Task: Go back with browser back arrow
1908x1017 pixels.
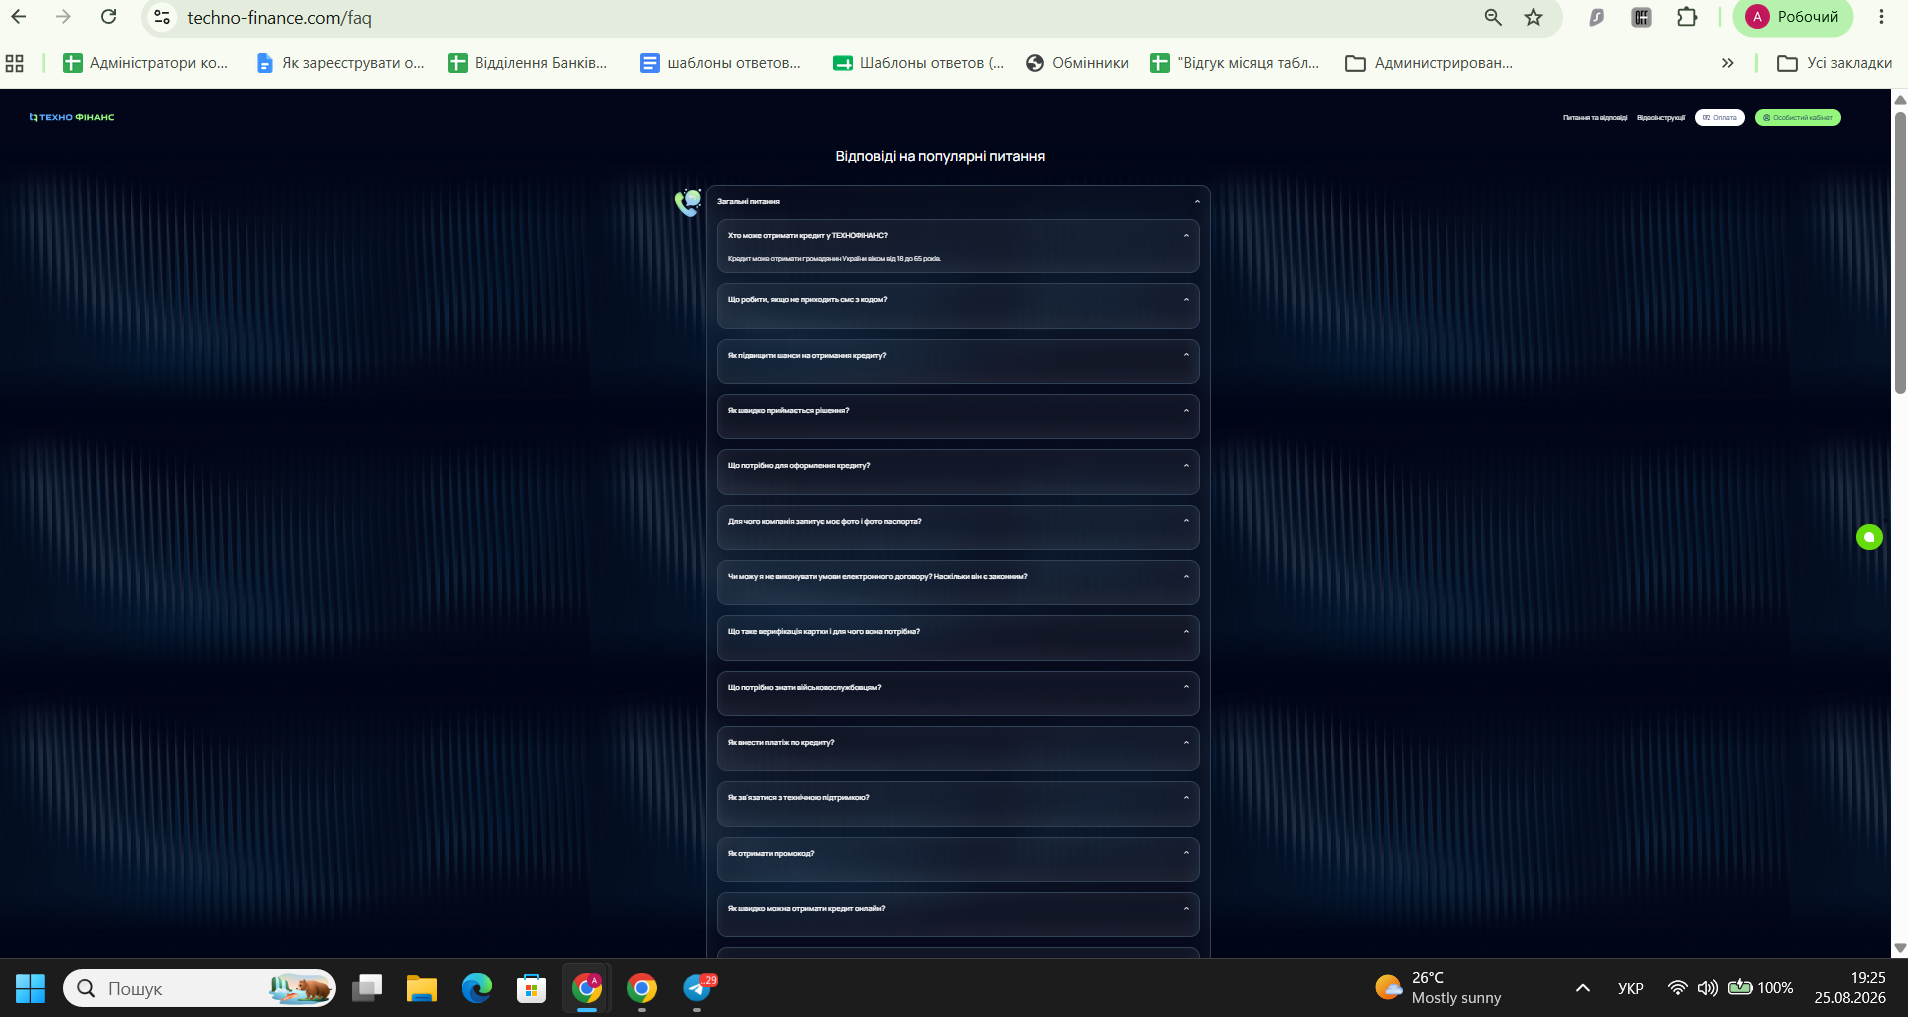Action: (x=19, y=17)
